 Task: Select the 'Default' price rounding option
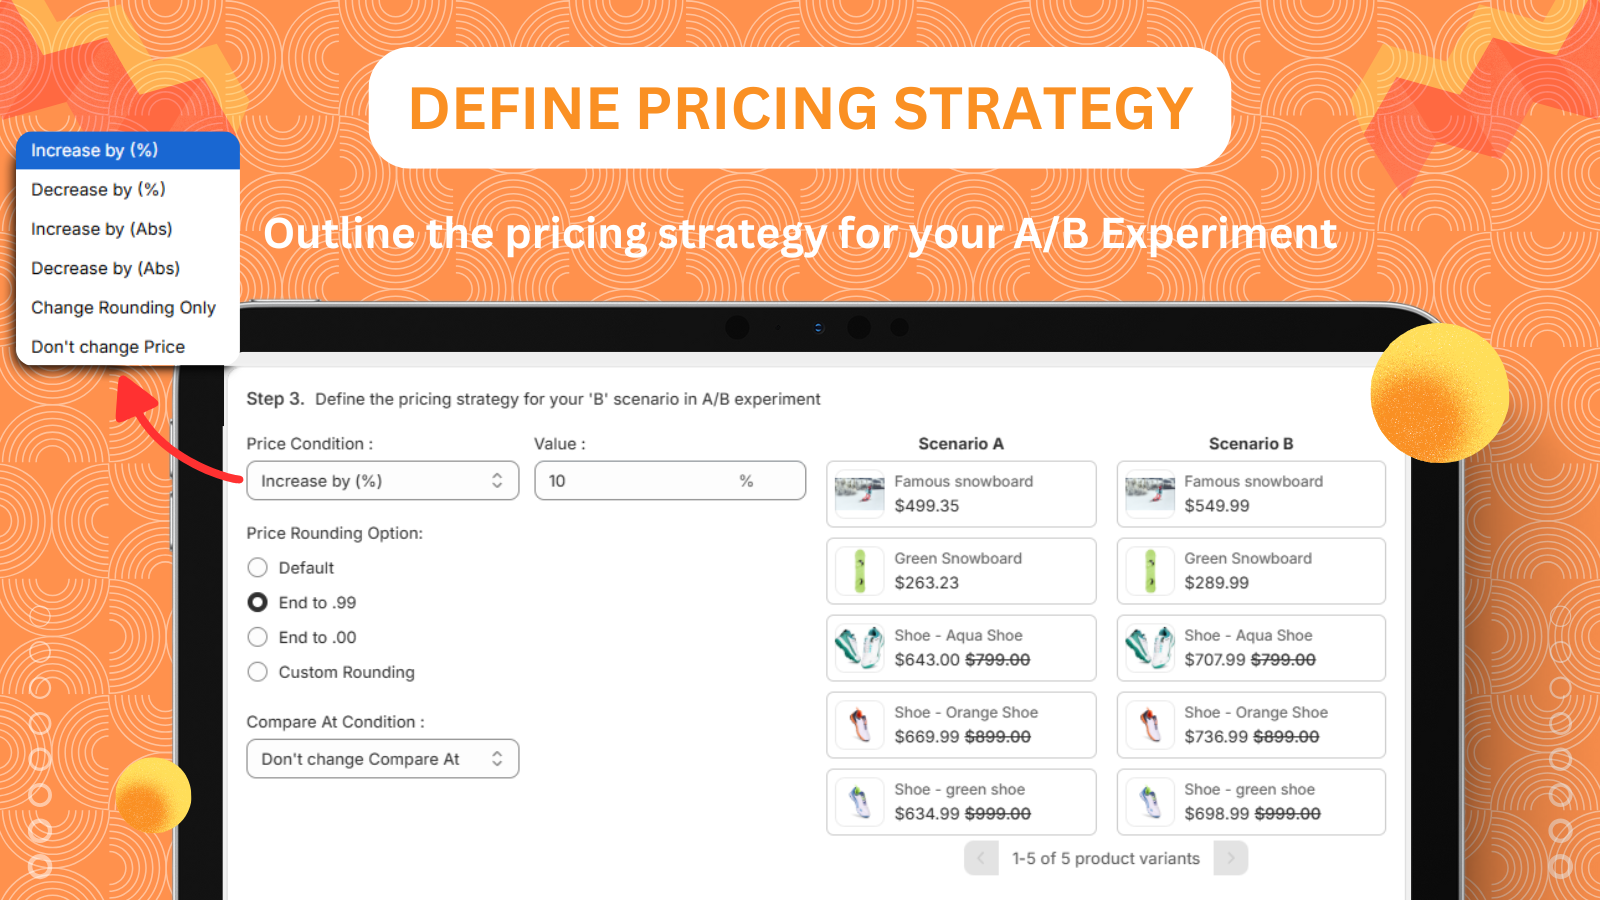pos(257,567)
